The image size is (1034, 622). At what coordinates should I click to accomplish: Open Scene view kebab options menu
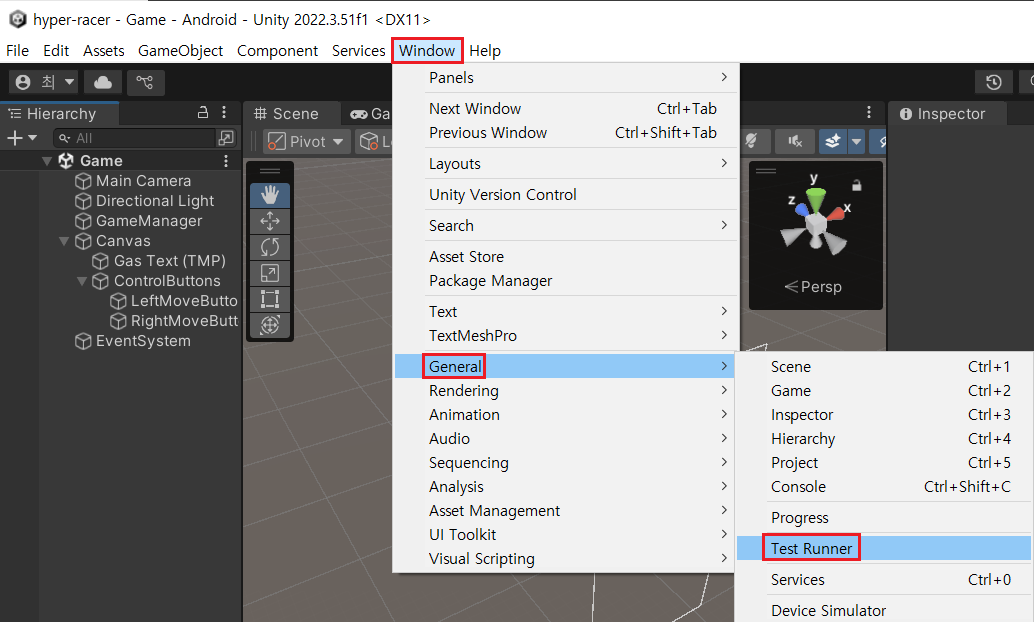point(868,112)
